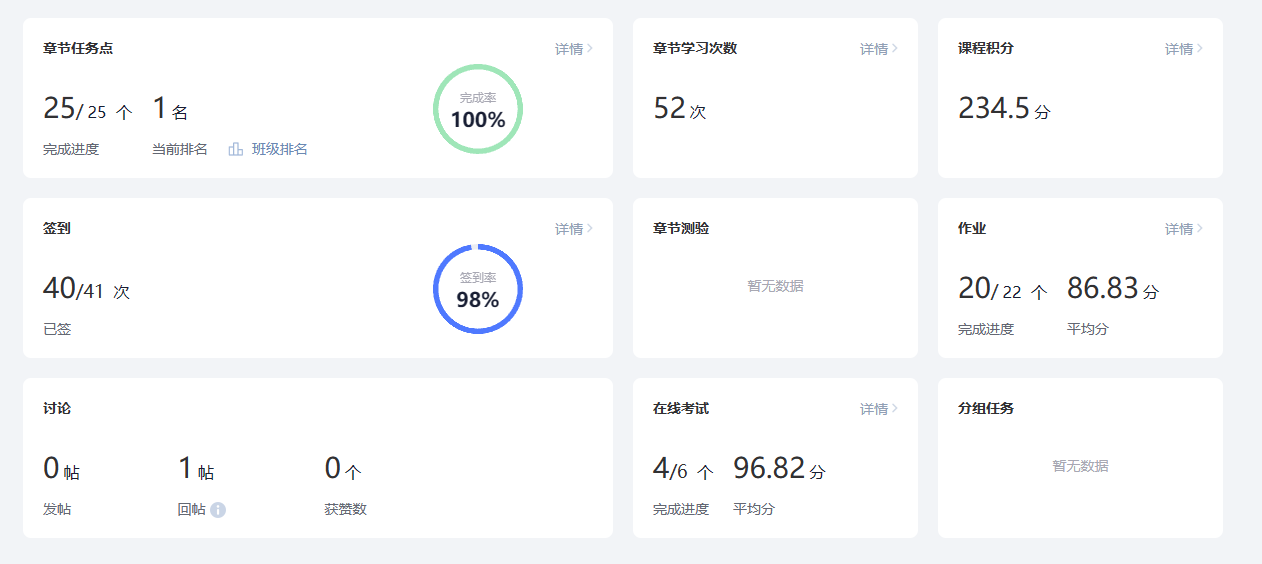Viewport: 1262px width, 564px height.
Task: Open 详情 link in 课程积分 card
Action: [x=1184, y=49]
